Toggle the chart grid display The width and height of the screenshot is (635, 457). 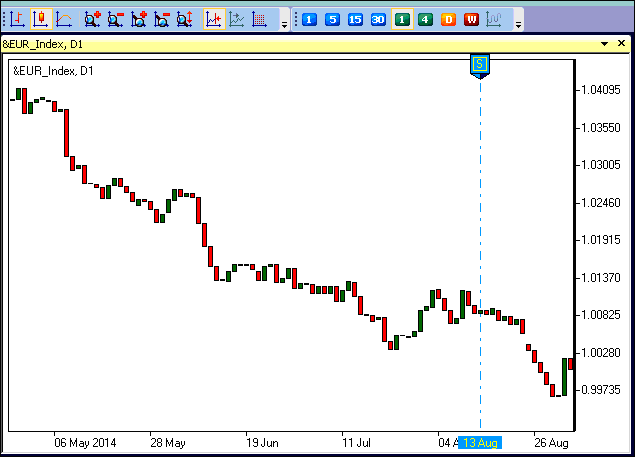tap(260, 19)
